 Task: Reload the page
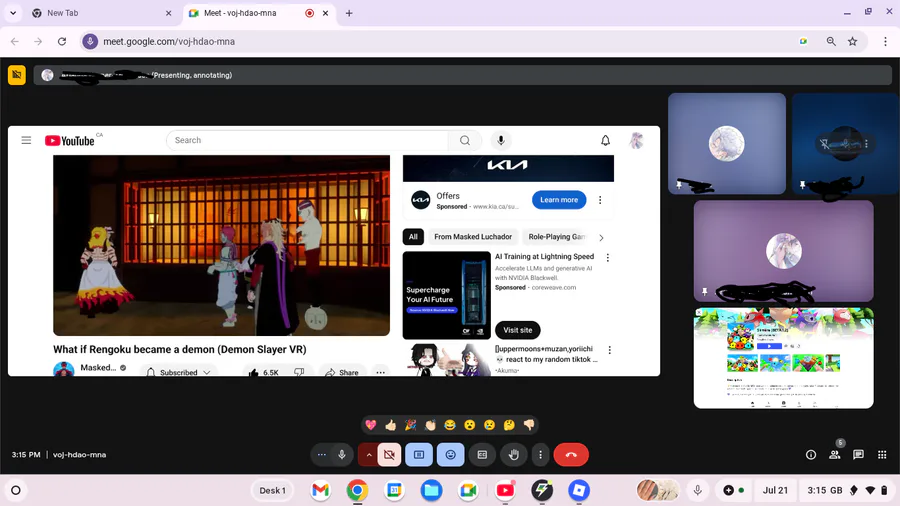click(62, 41)
